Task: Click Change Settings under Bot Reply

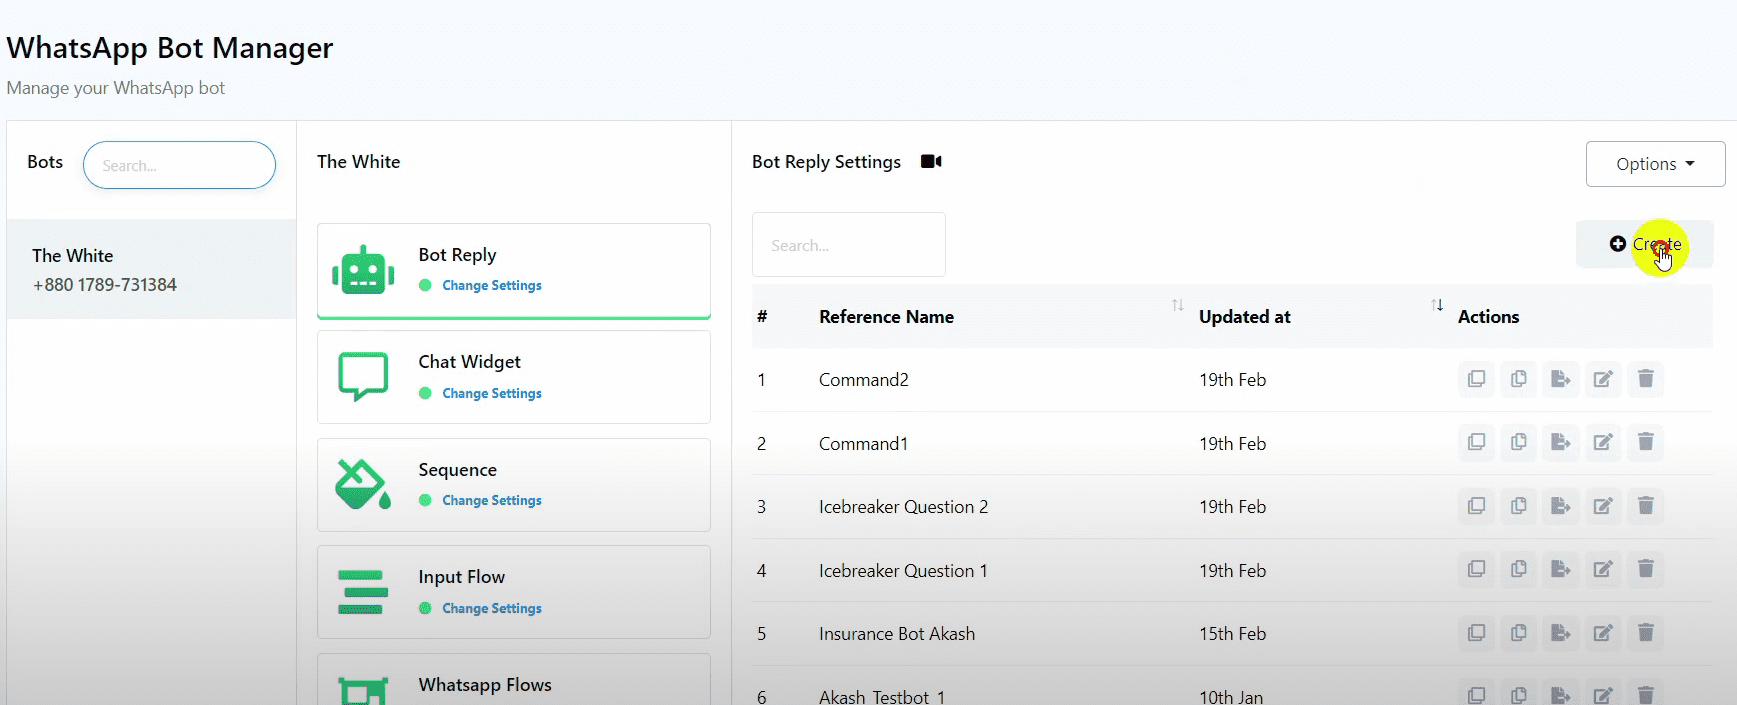Action: coord(491,286)
